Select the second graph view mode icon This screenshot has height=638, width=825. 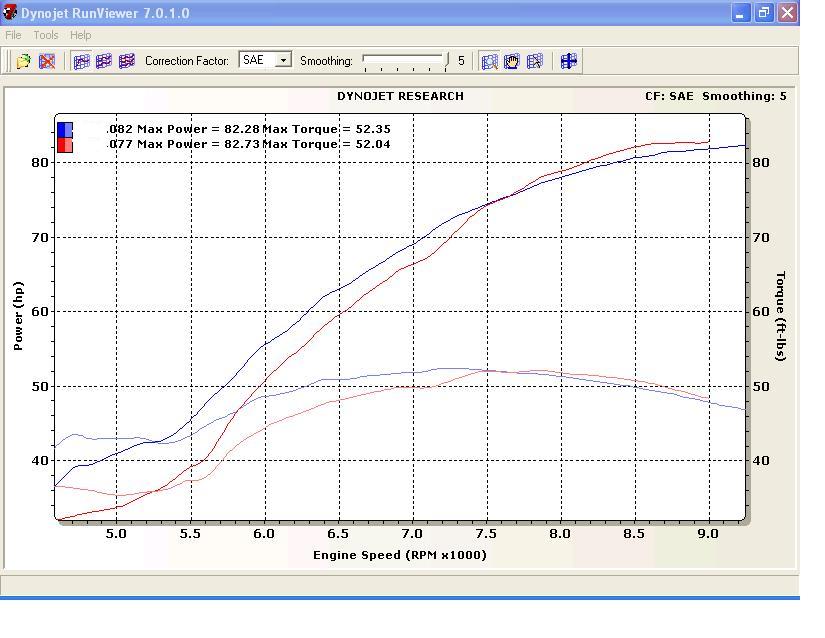(x=104, y=61)
